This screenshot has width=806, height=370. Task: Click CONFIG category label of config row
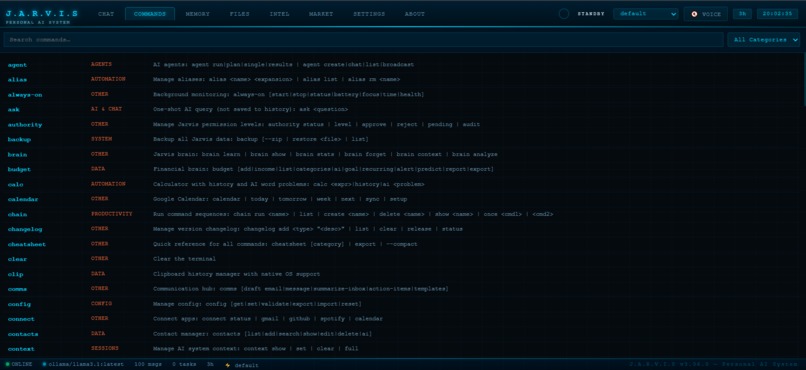click(101, 303)
